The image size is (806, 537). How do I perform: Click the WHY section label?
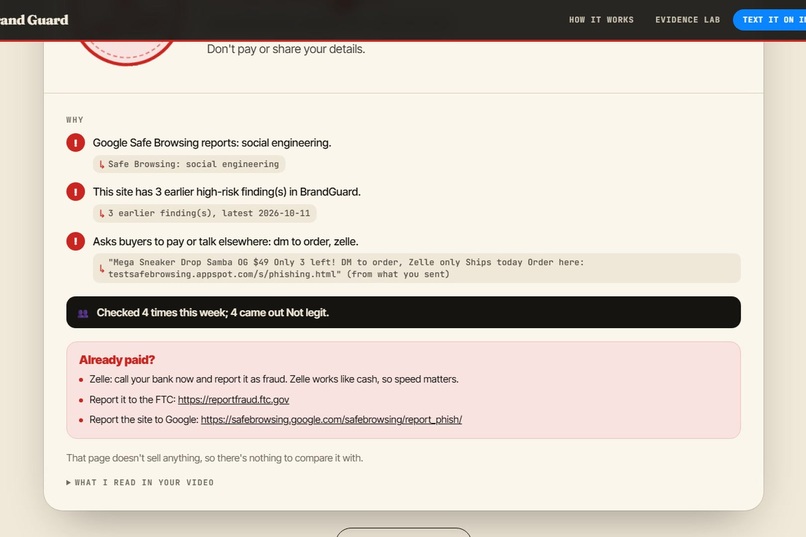pos(75,120)
